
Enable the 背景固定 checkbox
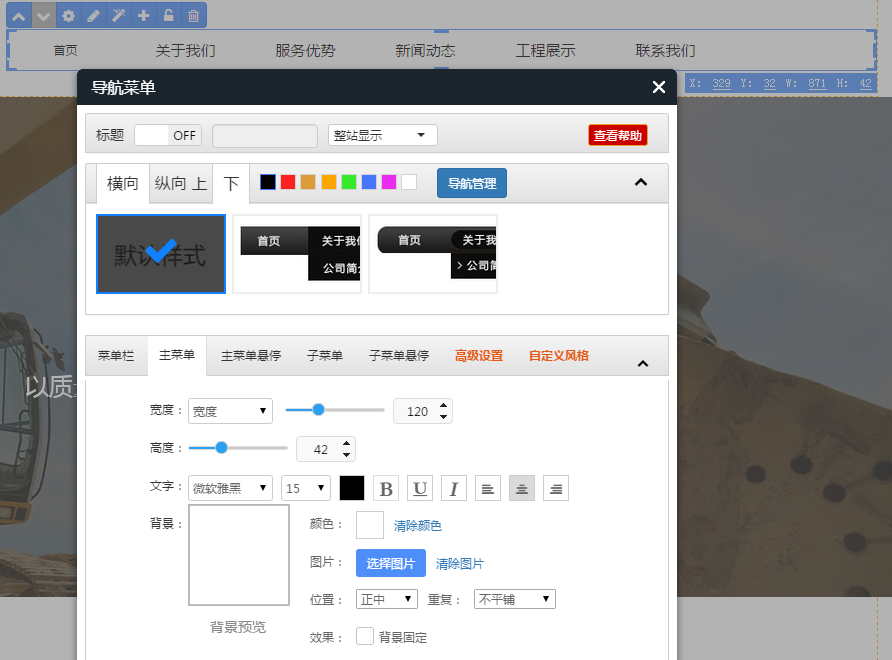[365, 636]
